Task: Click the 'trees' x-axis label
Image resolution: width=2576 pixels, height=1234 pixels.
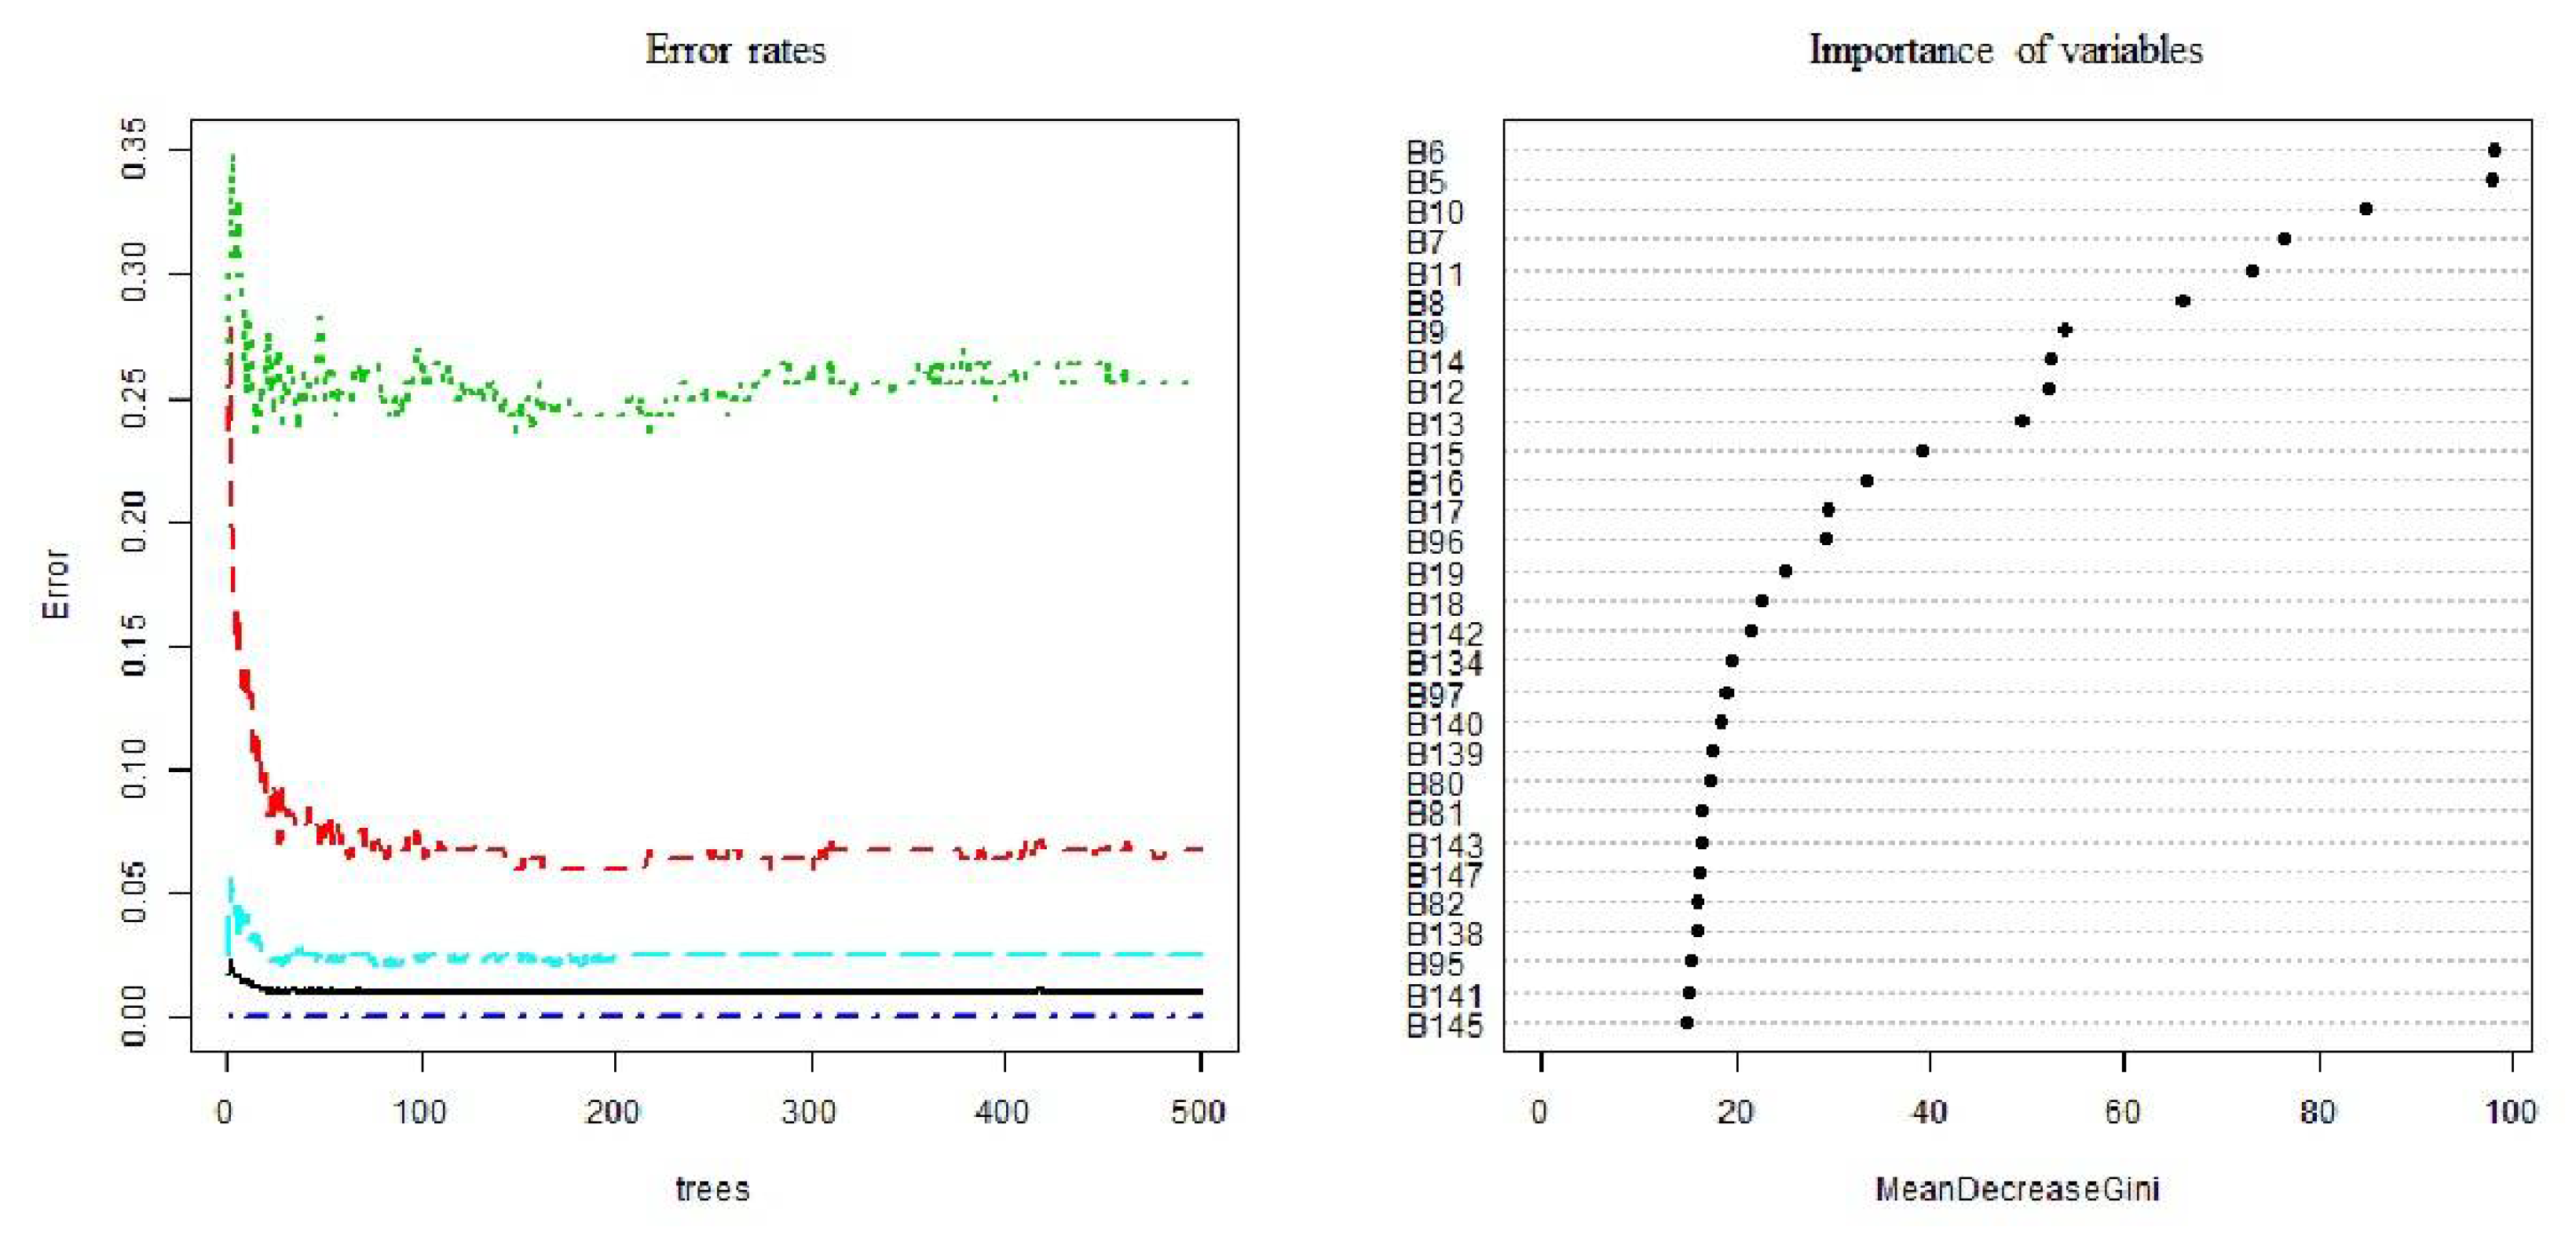Action: tap(713, 1189)
